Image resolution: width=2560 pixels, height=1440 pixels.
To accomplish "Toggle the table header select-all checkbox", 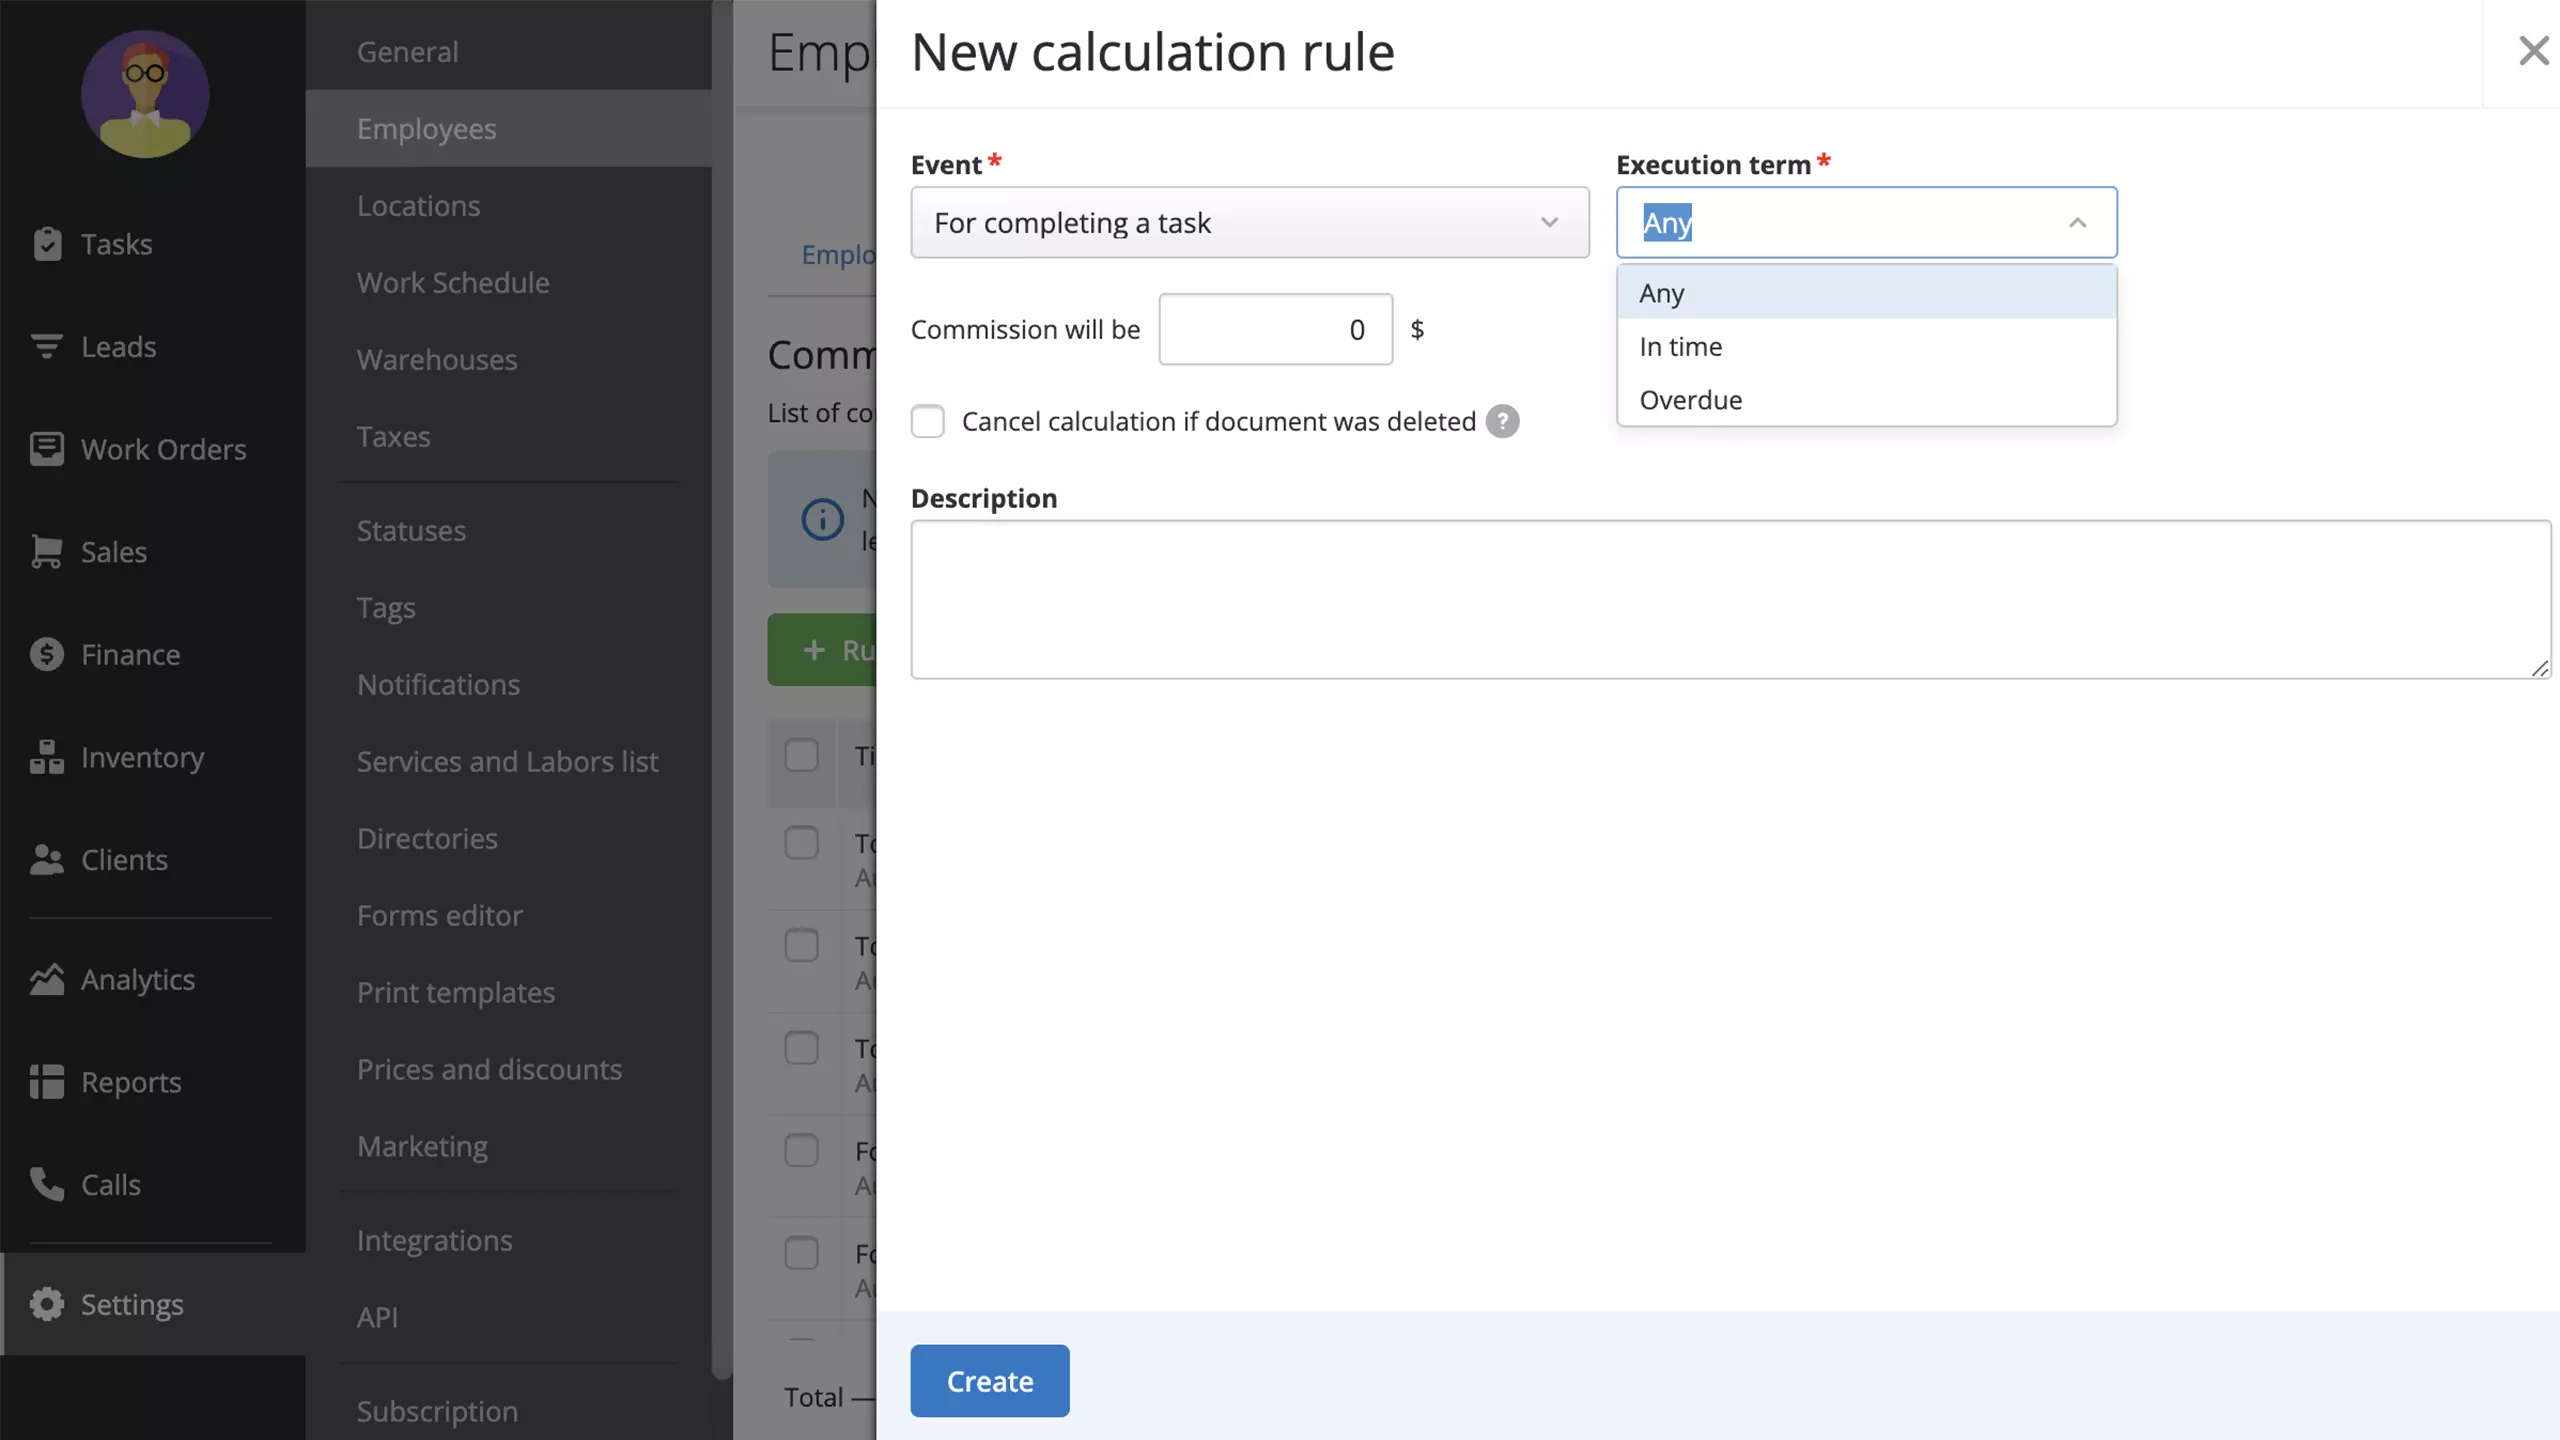I will click(x=801, y=756).
